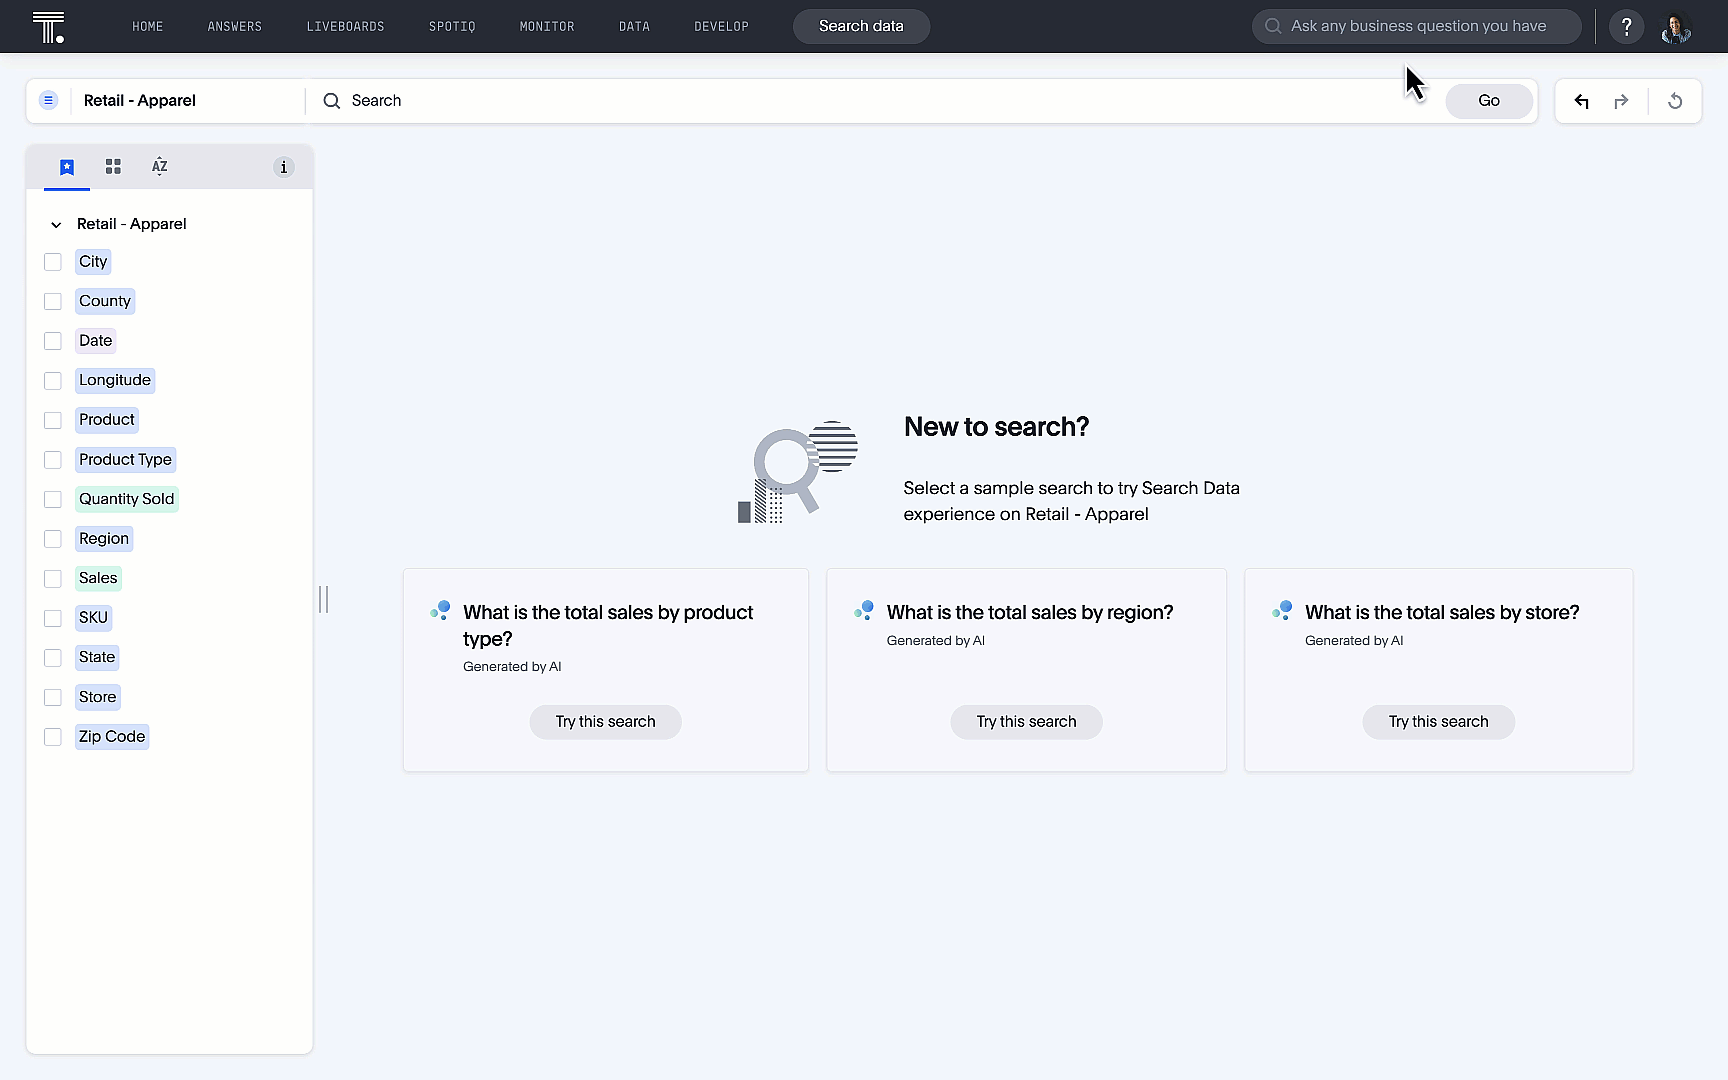The image size is (1728, 1080).
Task: Click the undo arrow icon
Action: click(1581, 101)
